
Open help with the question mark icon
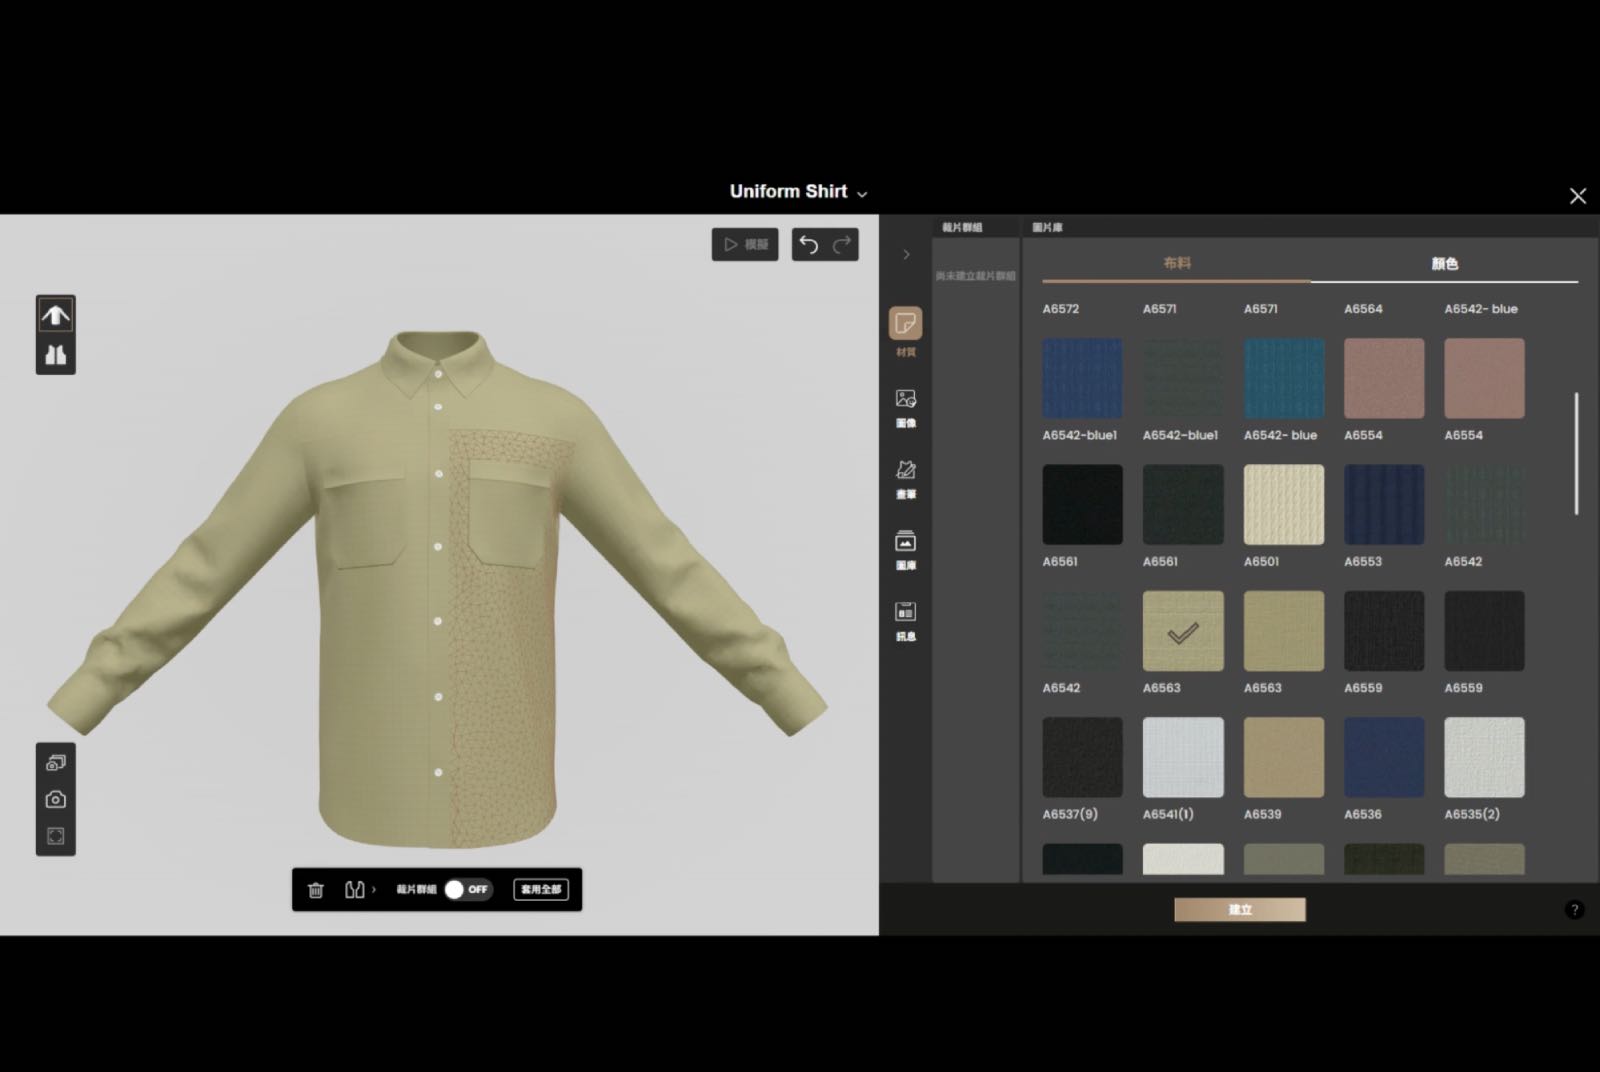pyautogui.click(x=1574, y=910)
